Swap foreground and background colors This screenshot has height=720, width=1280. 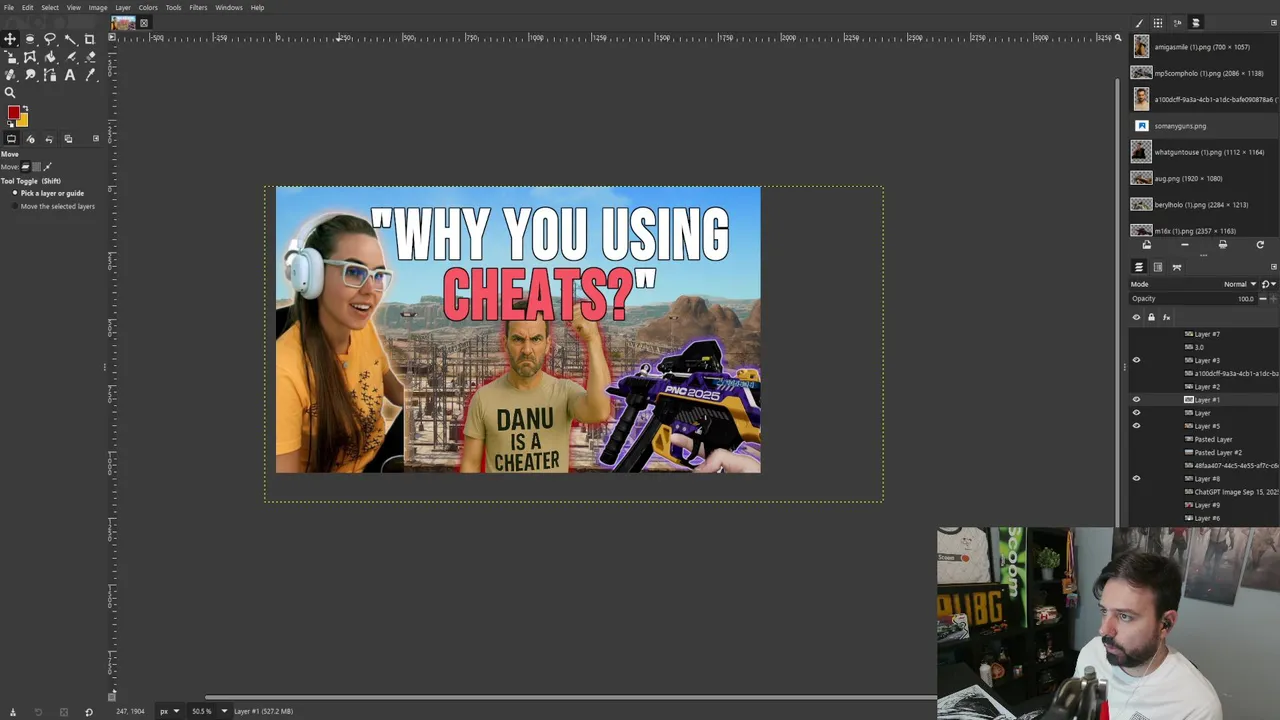[25, 108]
